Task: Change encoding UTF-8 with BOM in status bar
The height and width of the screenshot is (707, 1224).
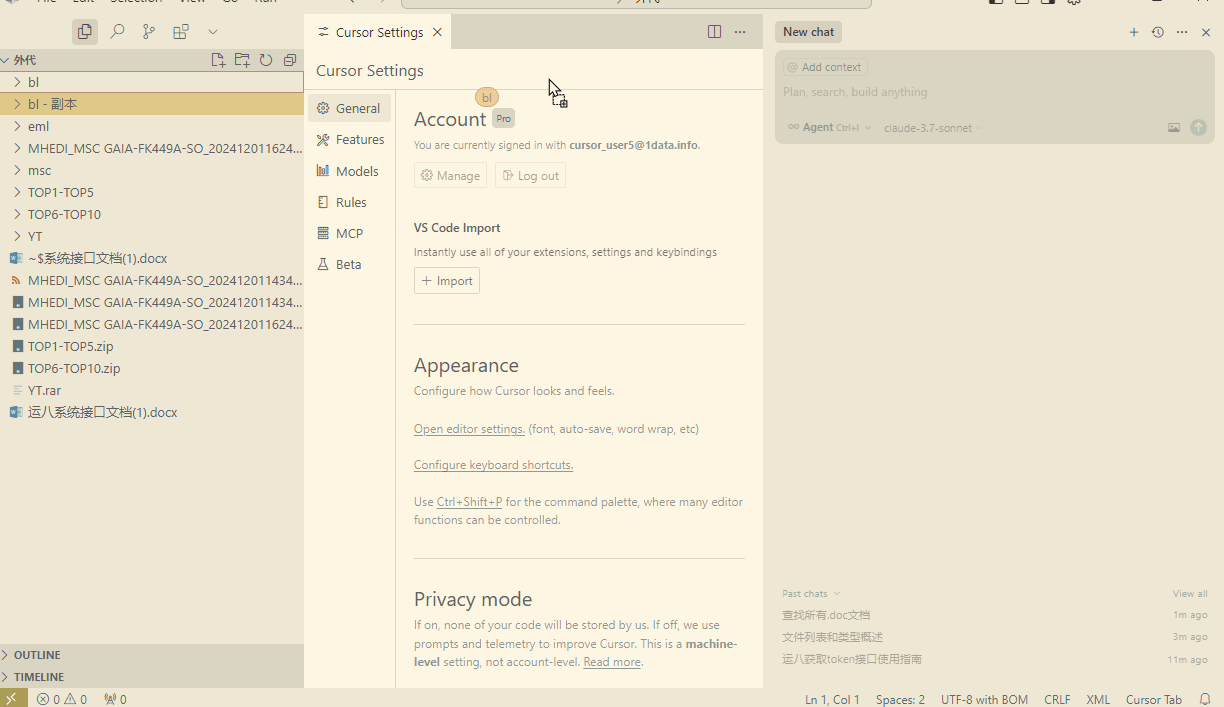Action: coord(984,699)
